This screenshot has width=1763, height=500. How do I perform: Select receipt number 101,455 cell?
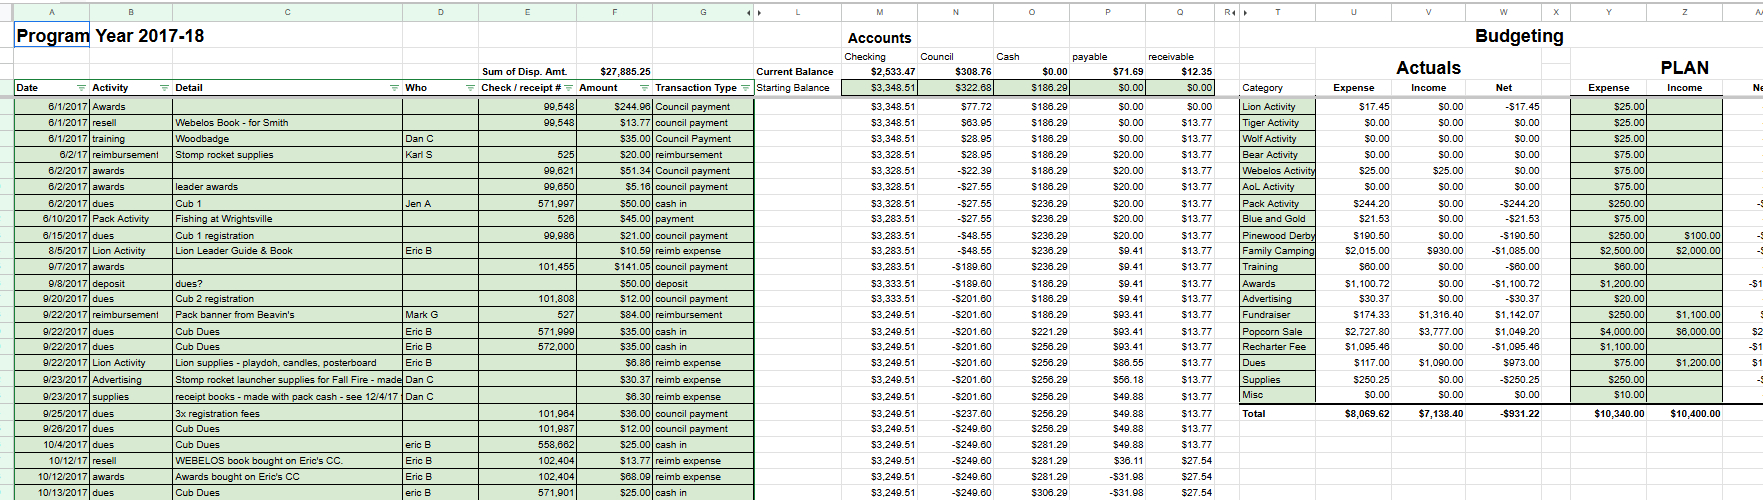coord(528,267)
